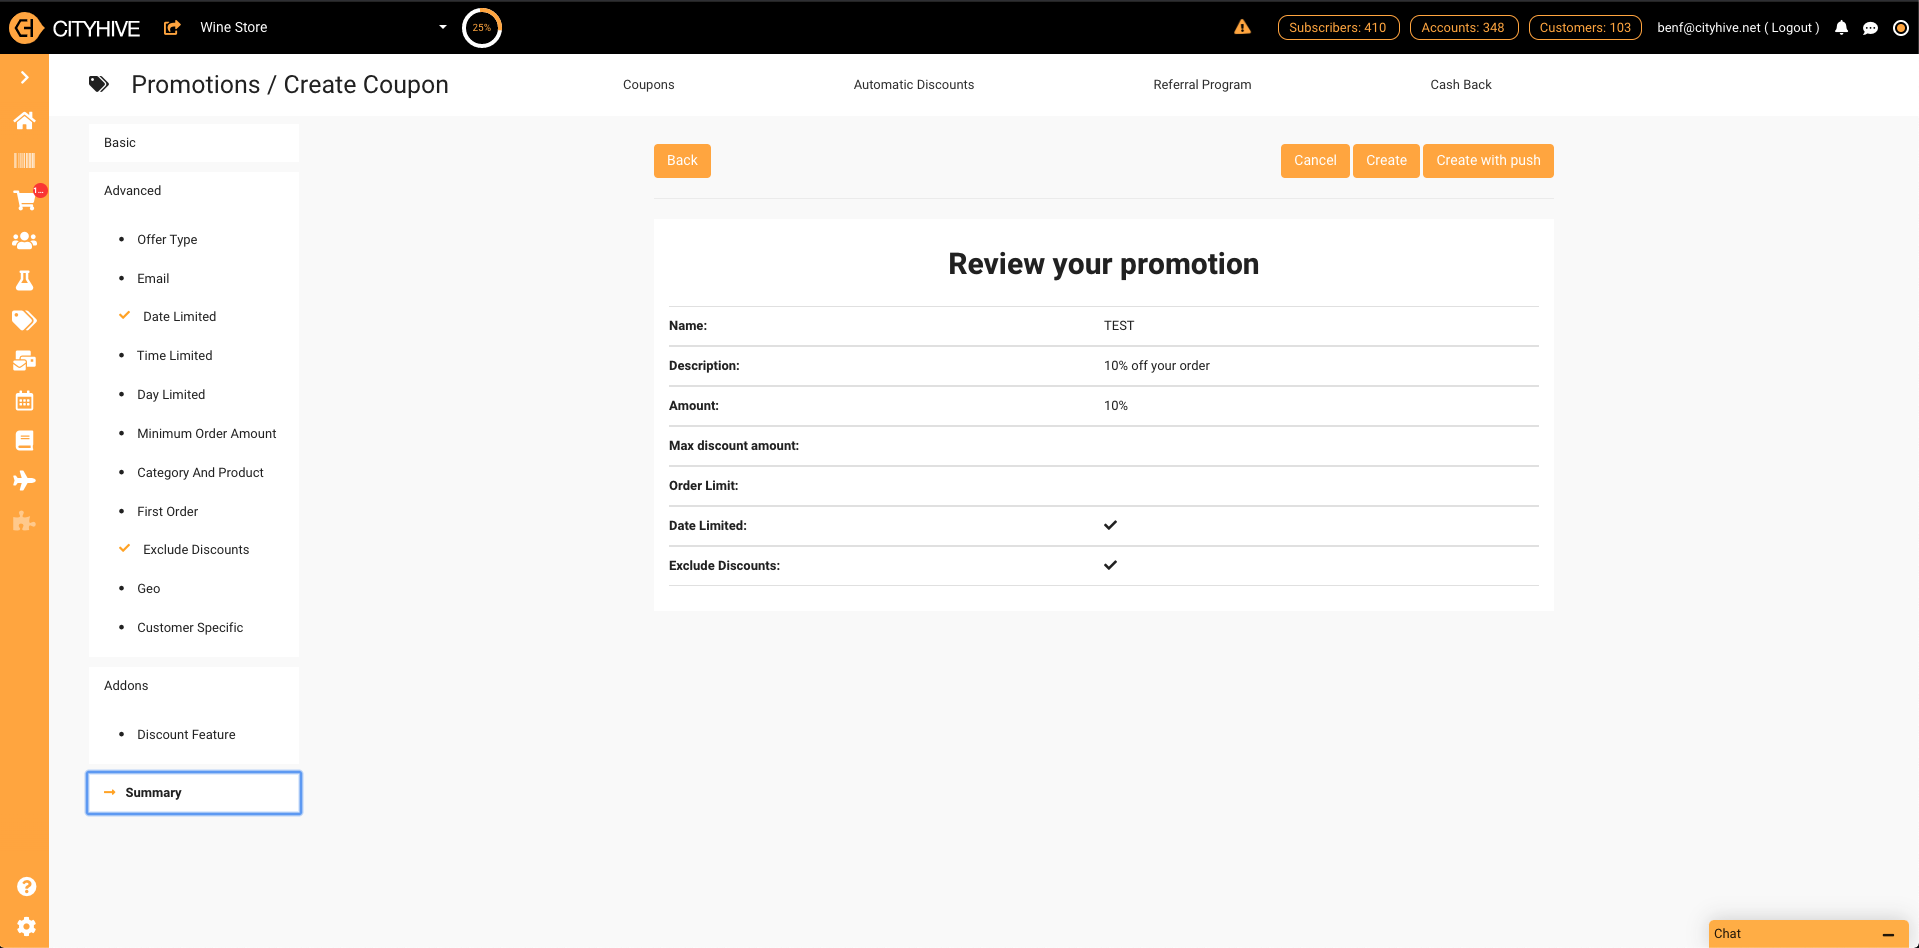Click the promotion name value TEST
1919x948 pixels.
[x=1119, y=326]
